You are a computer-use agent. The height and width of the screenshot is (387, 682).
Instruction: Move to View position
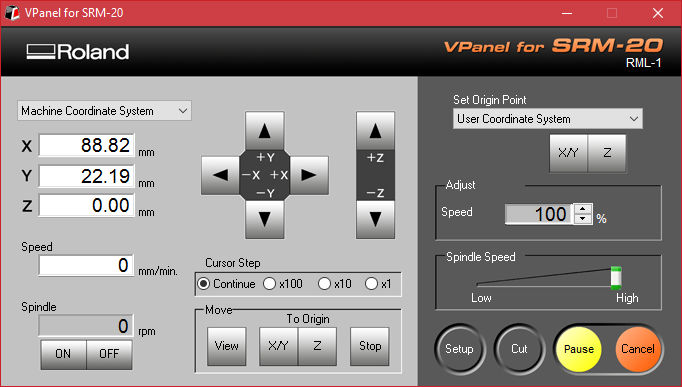pyautogui.click(x=227, y=346)
